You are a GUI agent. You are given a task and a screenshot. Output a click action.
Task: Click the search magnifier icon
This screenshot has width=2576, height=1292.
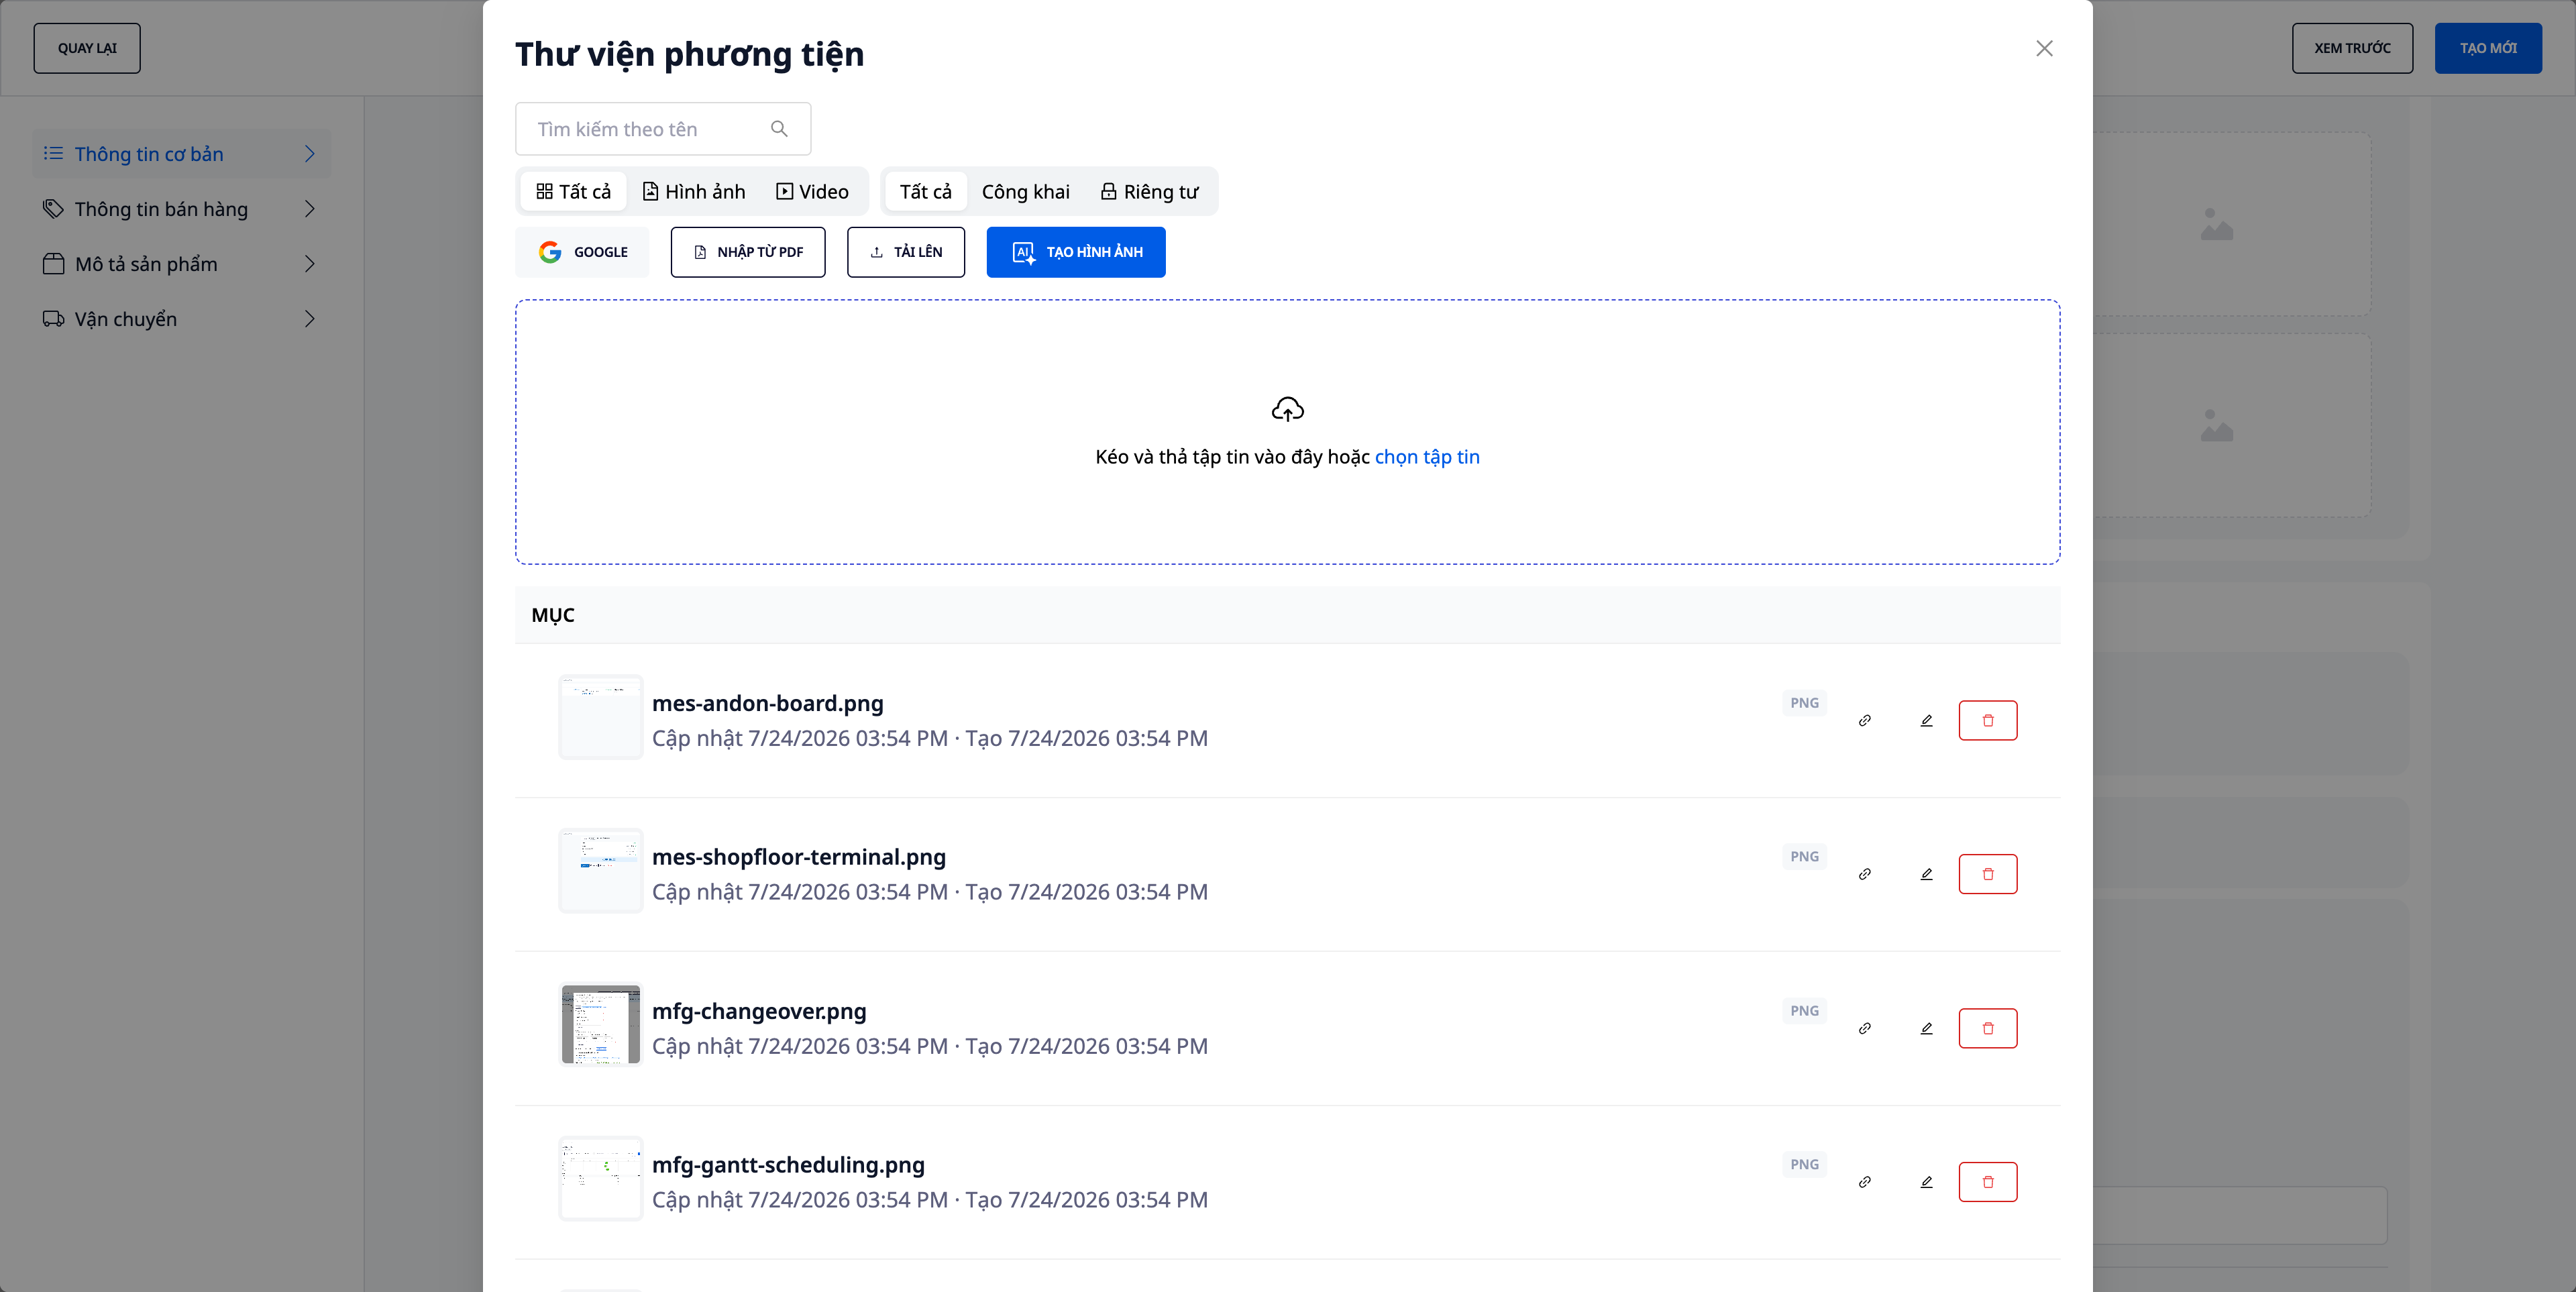click(779, 129)
